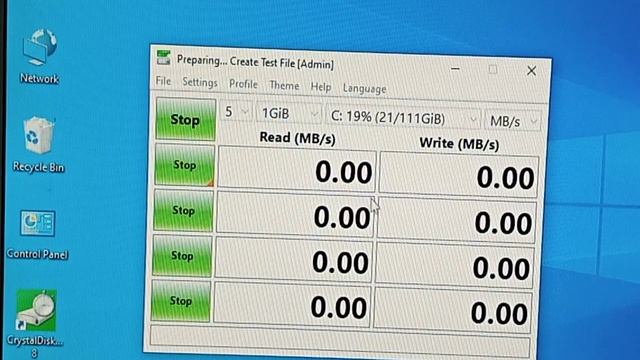Click the large top Stop button
The width and height of the screenshot is (640, 360).
click(x=186, y=120)
